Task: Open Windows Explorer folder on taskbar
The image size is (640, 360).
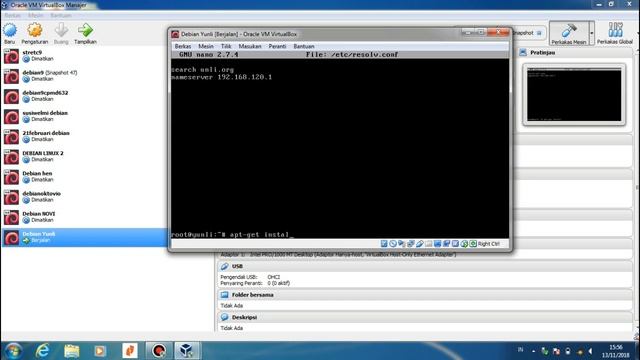Action: tap(72, 351)
